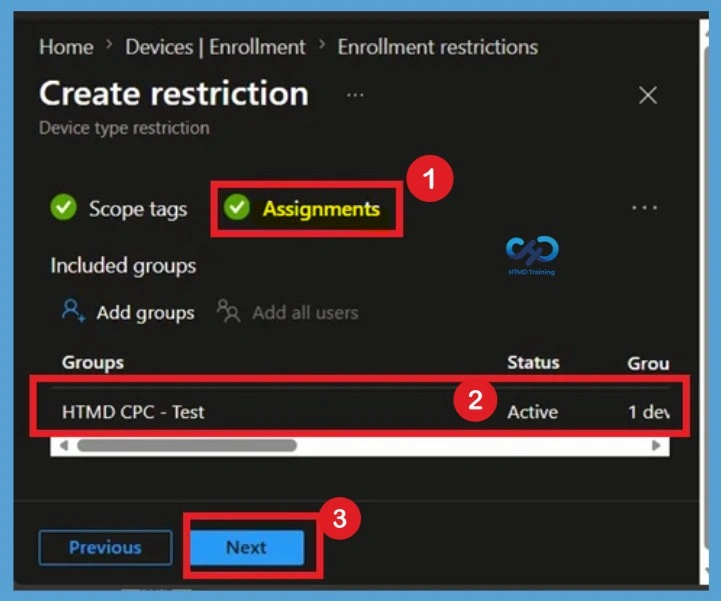Viewport: 721px width, 601px height.
Task: Show more wizard steps via ellipsis
Action: point(644,208)
